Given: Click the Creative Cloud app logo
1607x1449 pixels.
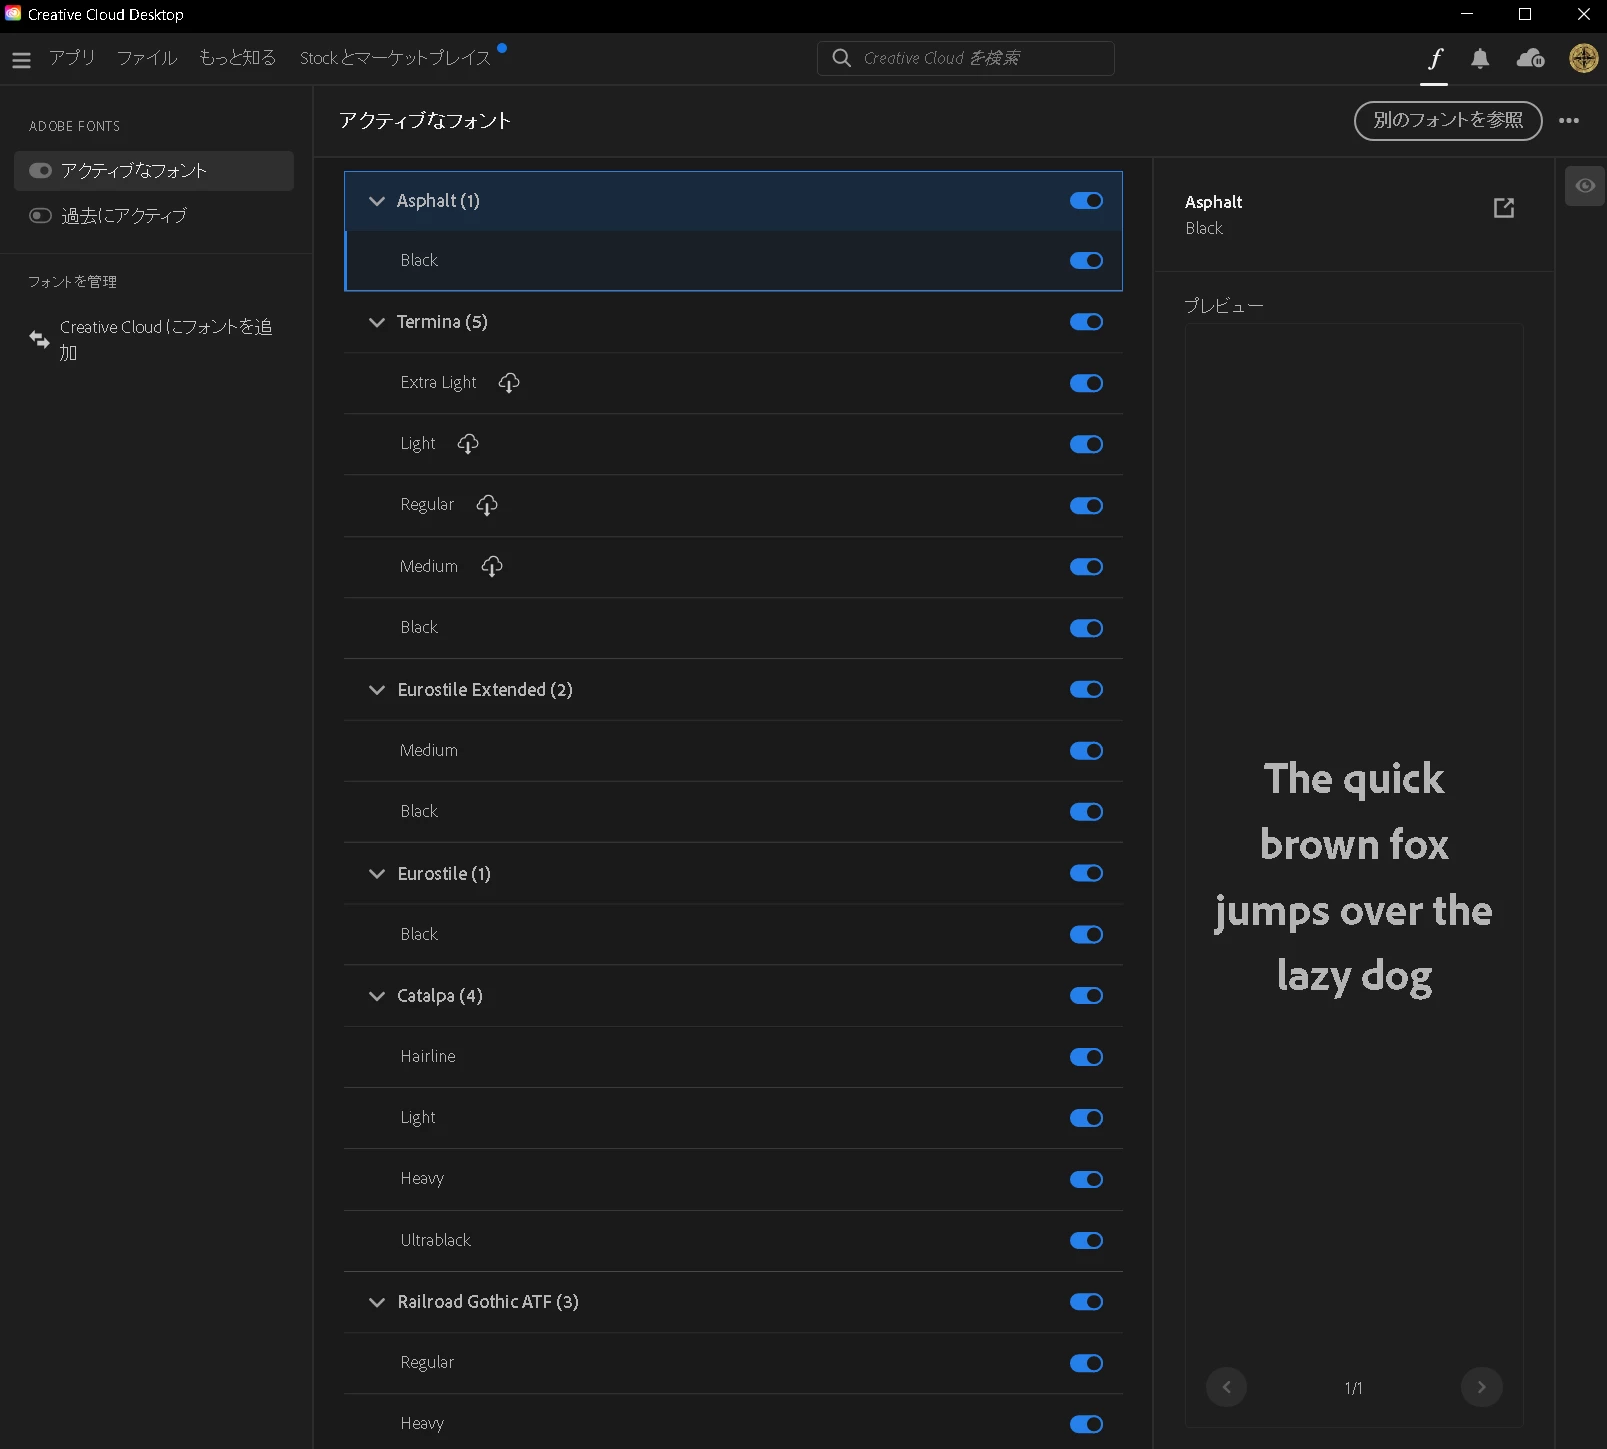Looking at the screenshot, I should coord(13,14).
